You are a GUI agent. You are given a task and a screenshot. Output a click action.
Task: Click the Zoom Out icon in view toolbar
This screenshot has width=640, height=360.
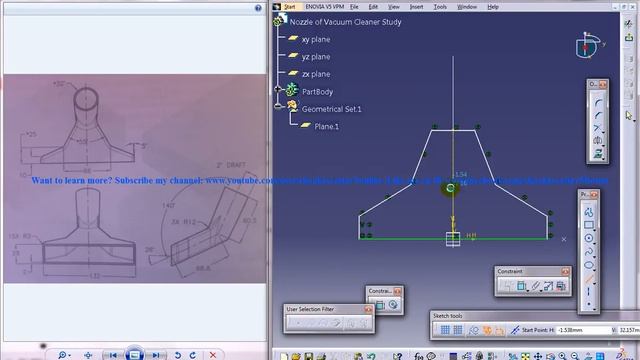pos(575,356)
